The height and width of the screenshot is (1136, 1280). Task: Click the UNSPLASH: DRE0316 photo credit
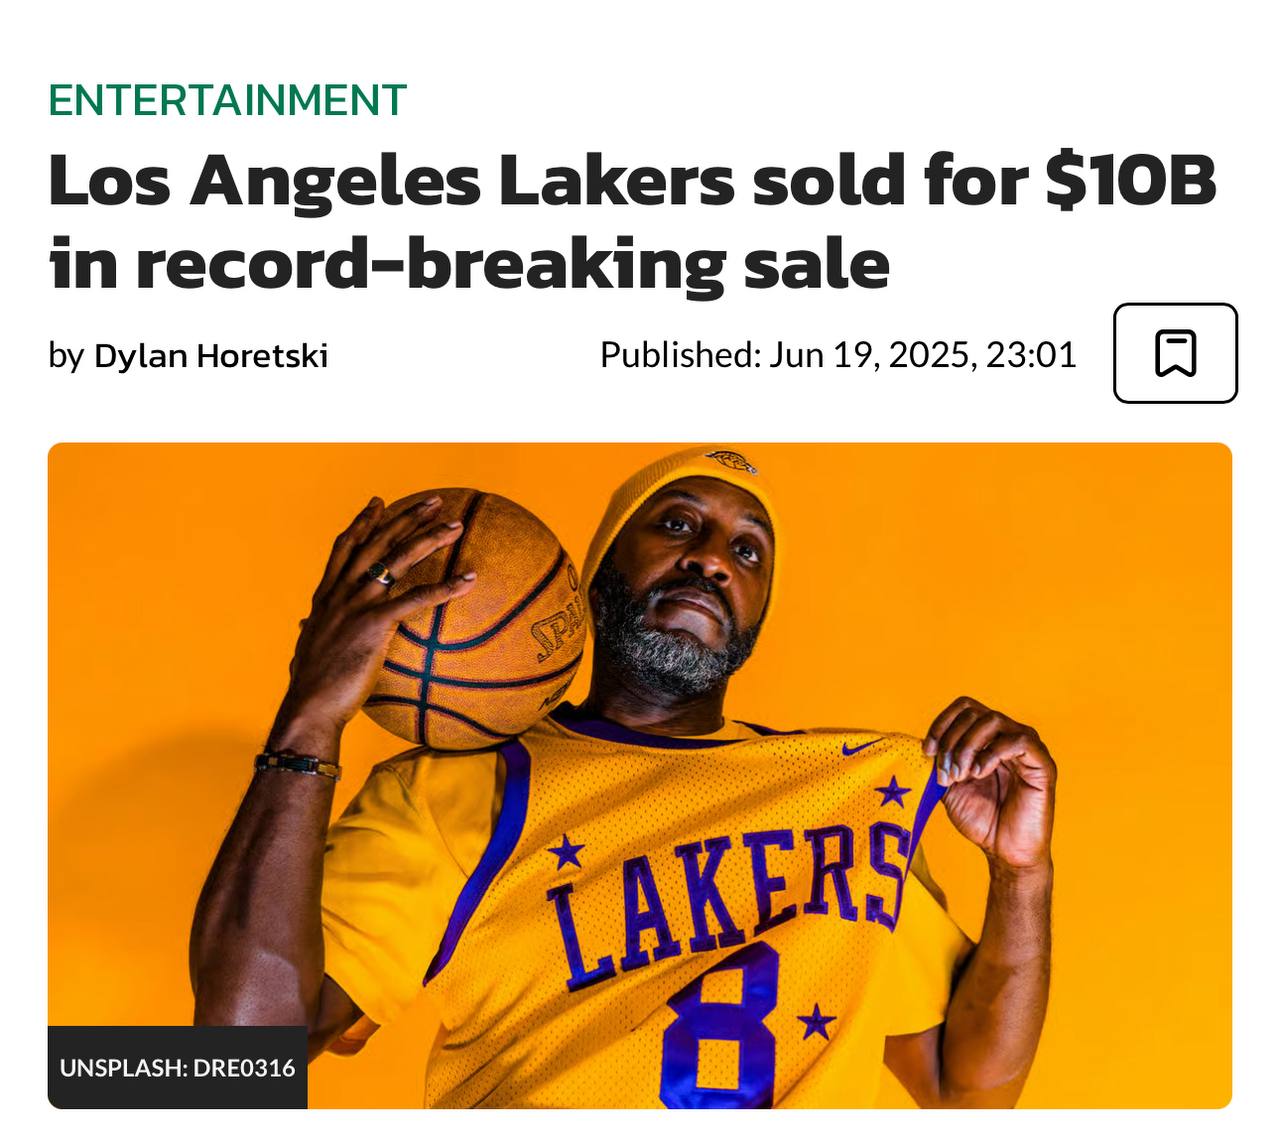coord(178,1067)
